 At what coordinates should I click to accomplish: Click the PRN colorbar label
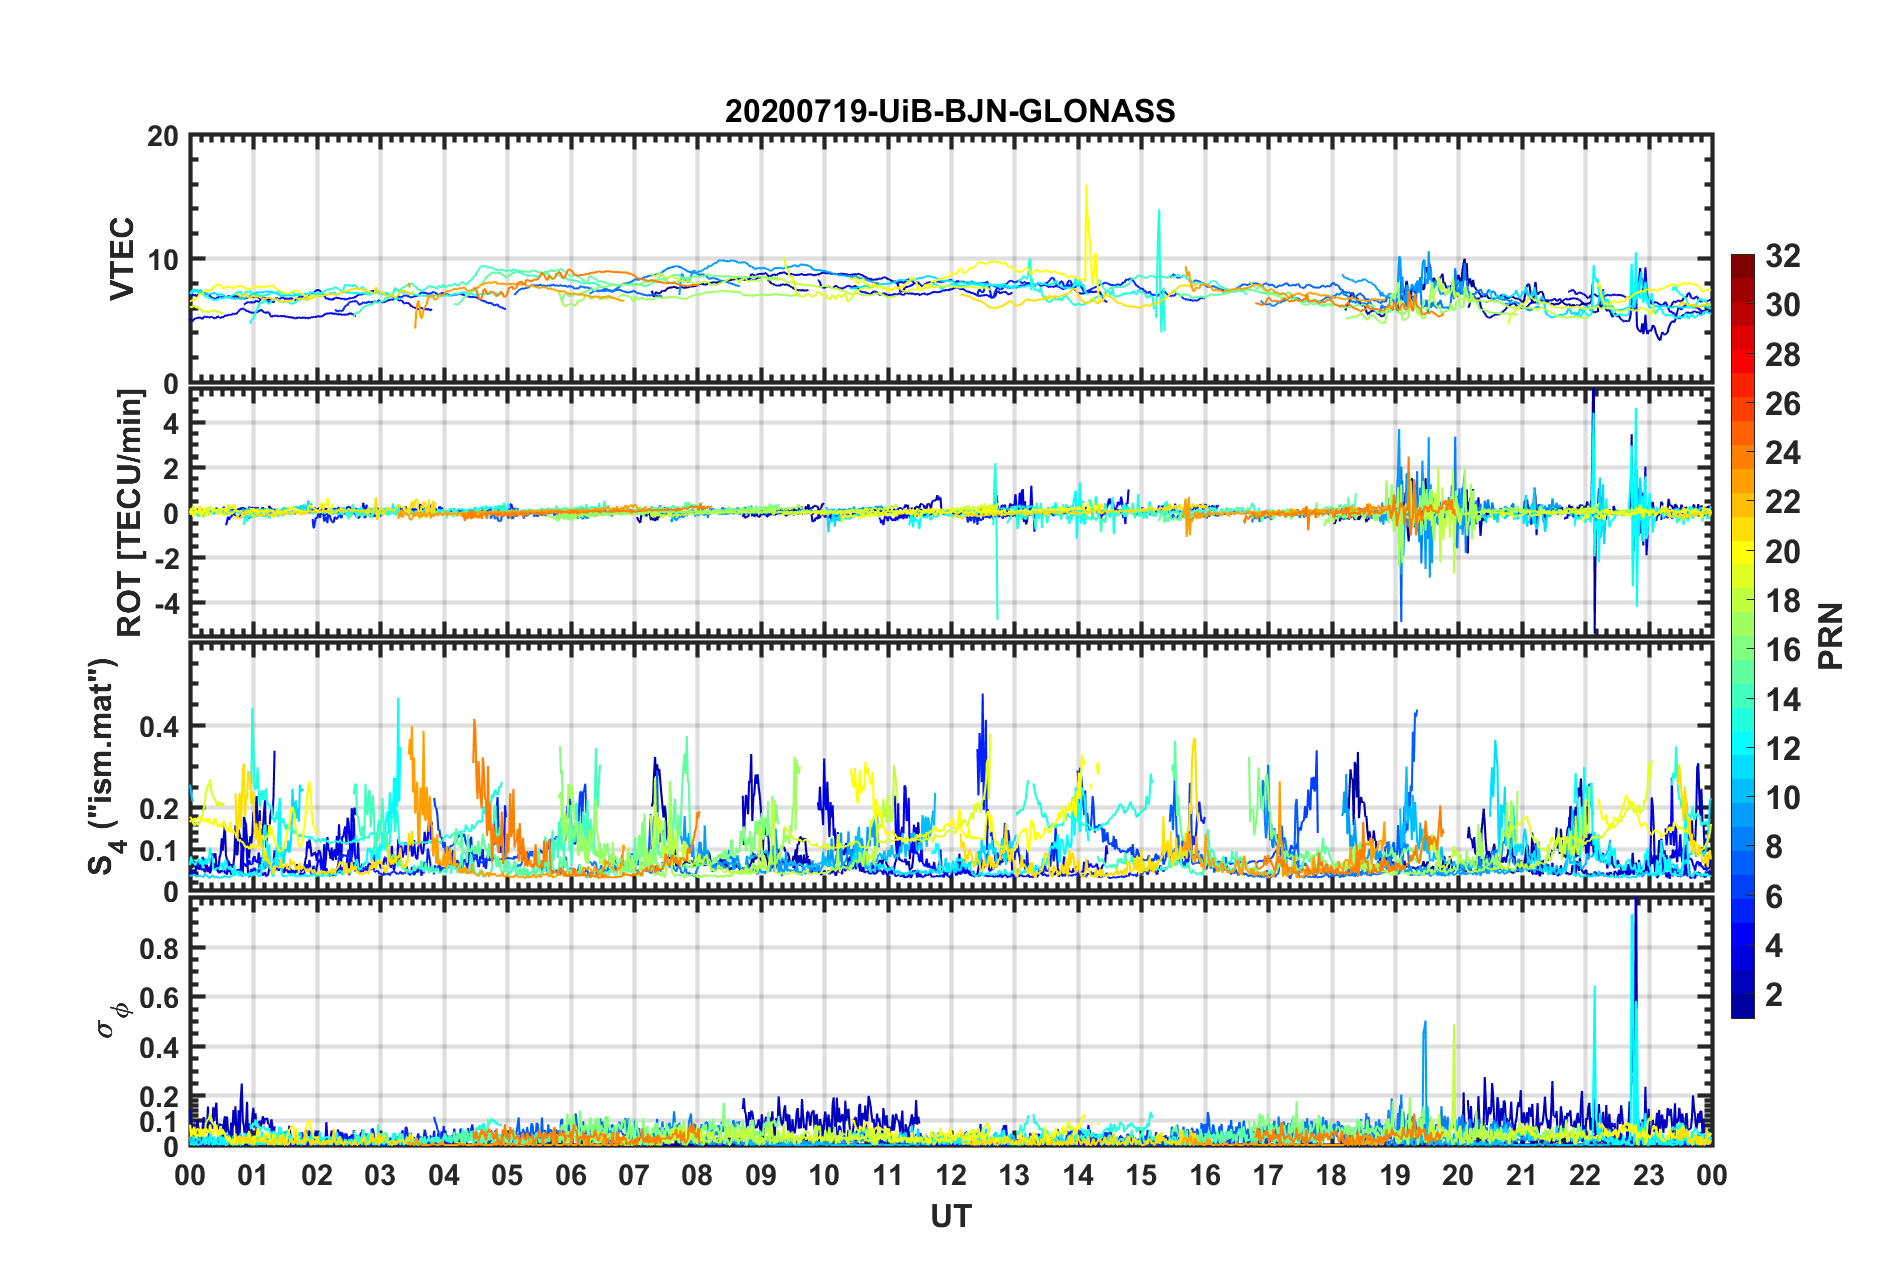pos(1831,636)
